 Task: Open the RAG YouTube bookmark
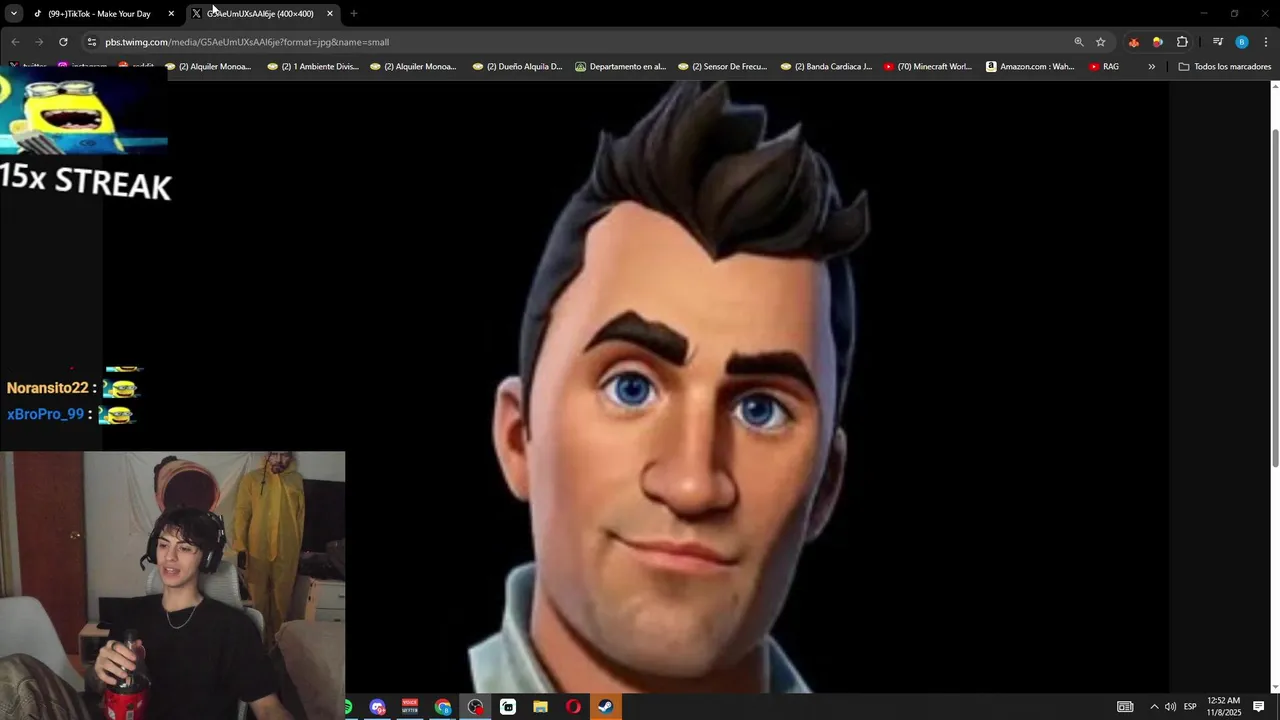(1104, 67)
